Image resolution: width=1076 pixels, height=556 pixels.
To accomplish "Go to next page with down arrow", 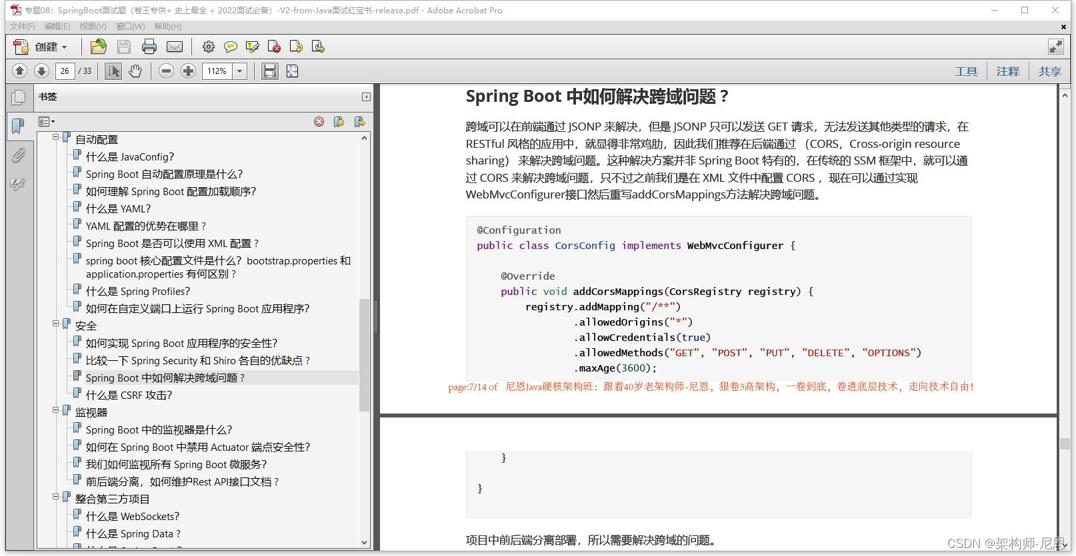I will click(x=41, y=71).
